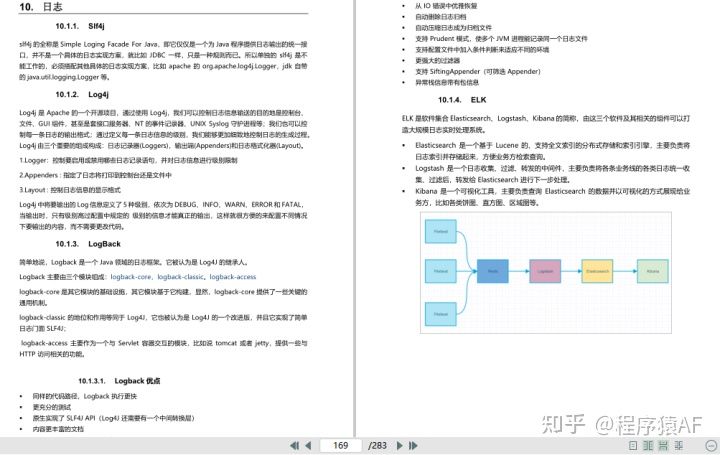Go to the previous page
This screenshot has height=455, width=720.
click(308, 445)
